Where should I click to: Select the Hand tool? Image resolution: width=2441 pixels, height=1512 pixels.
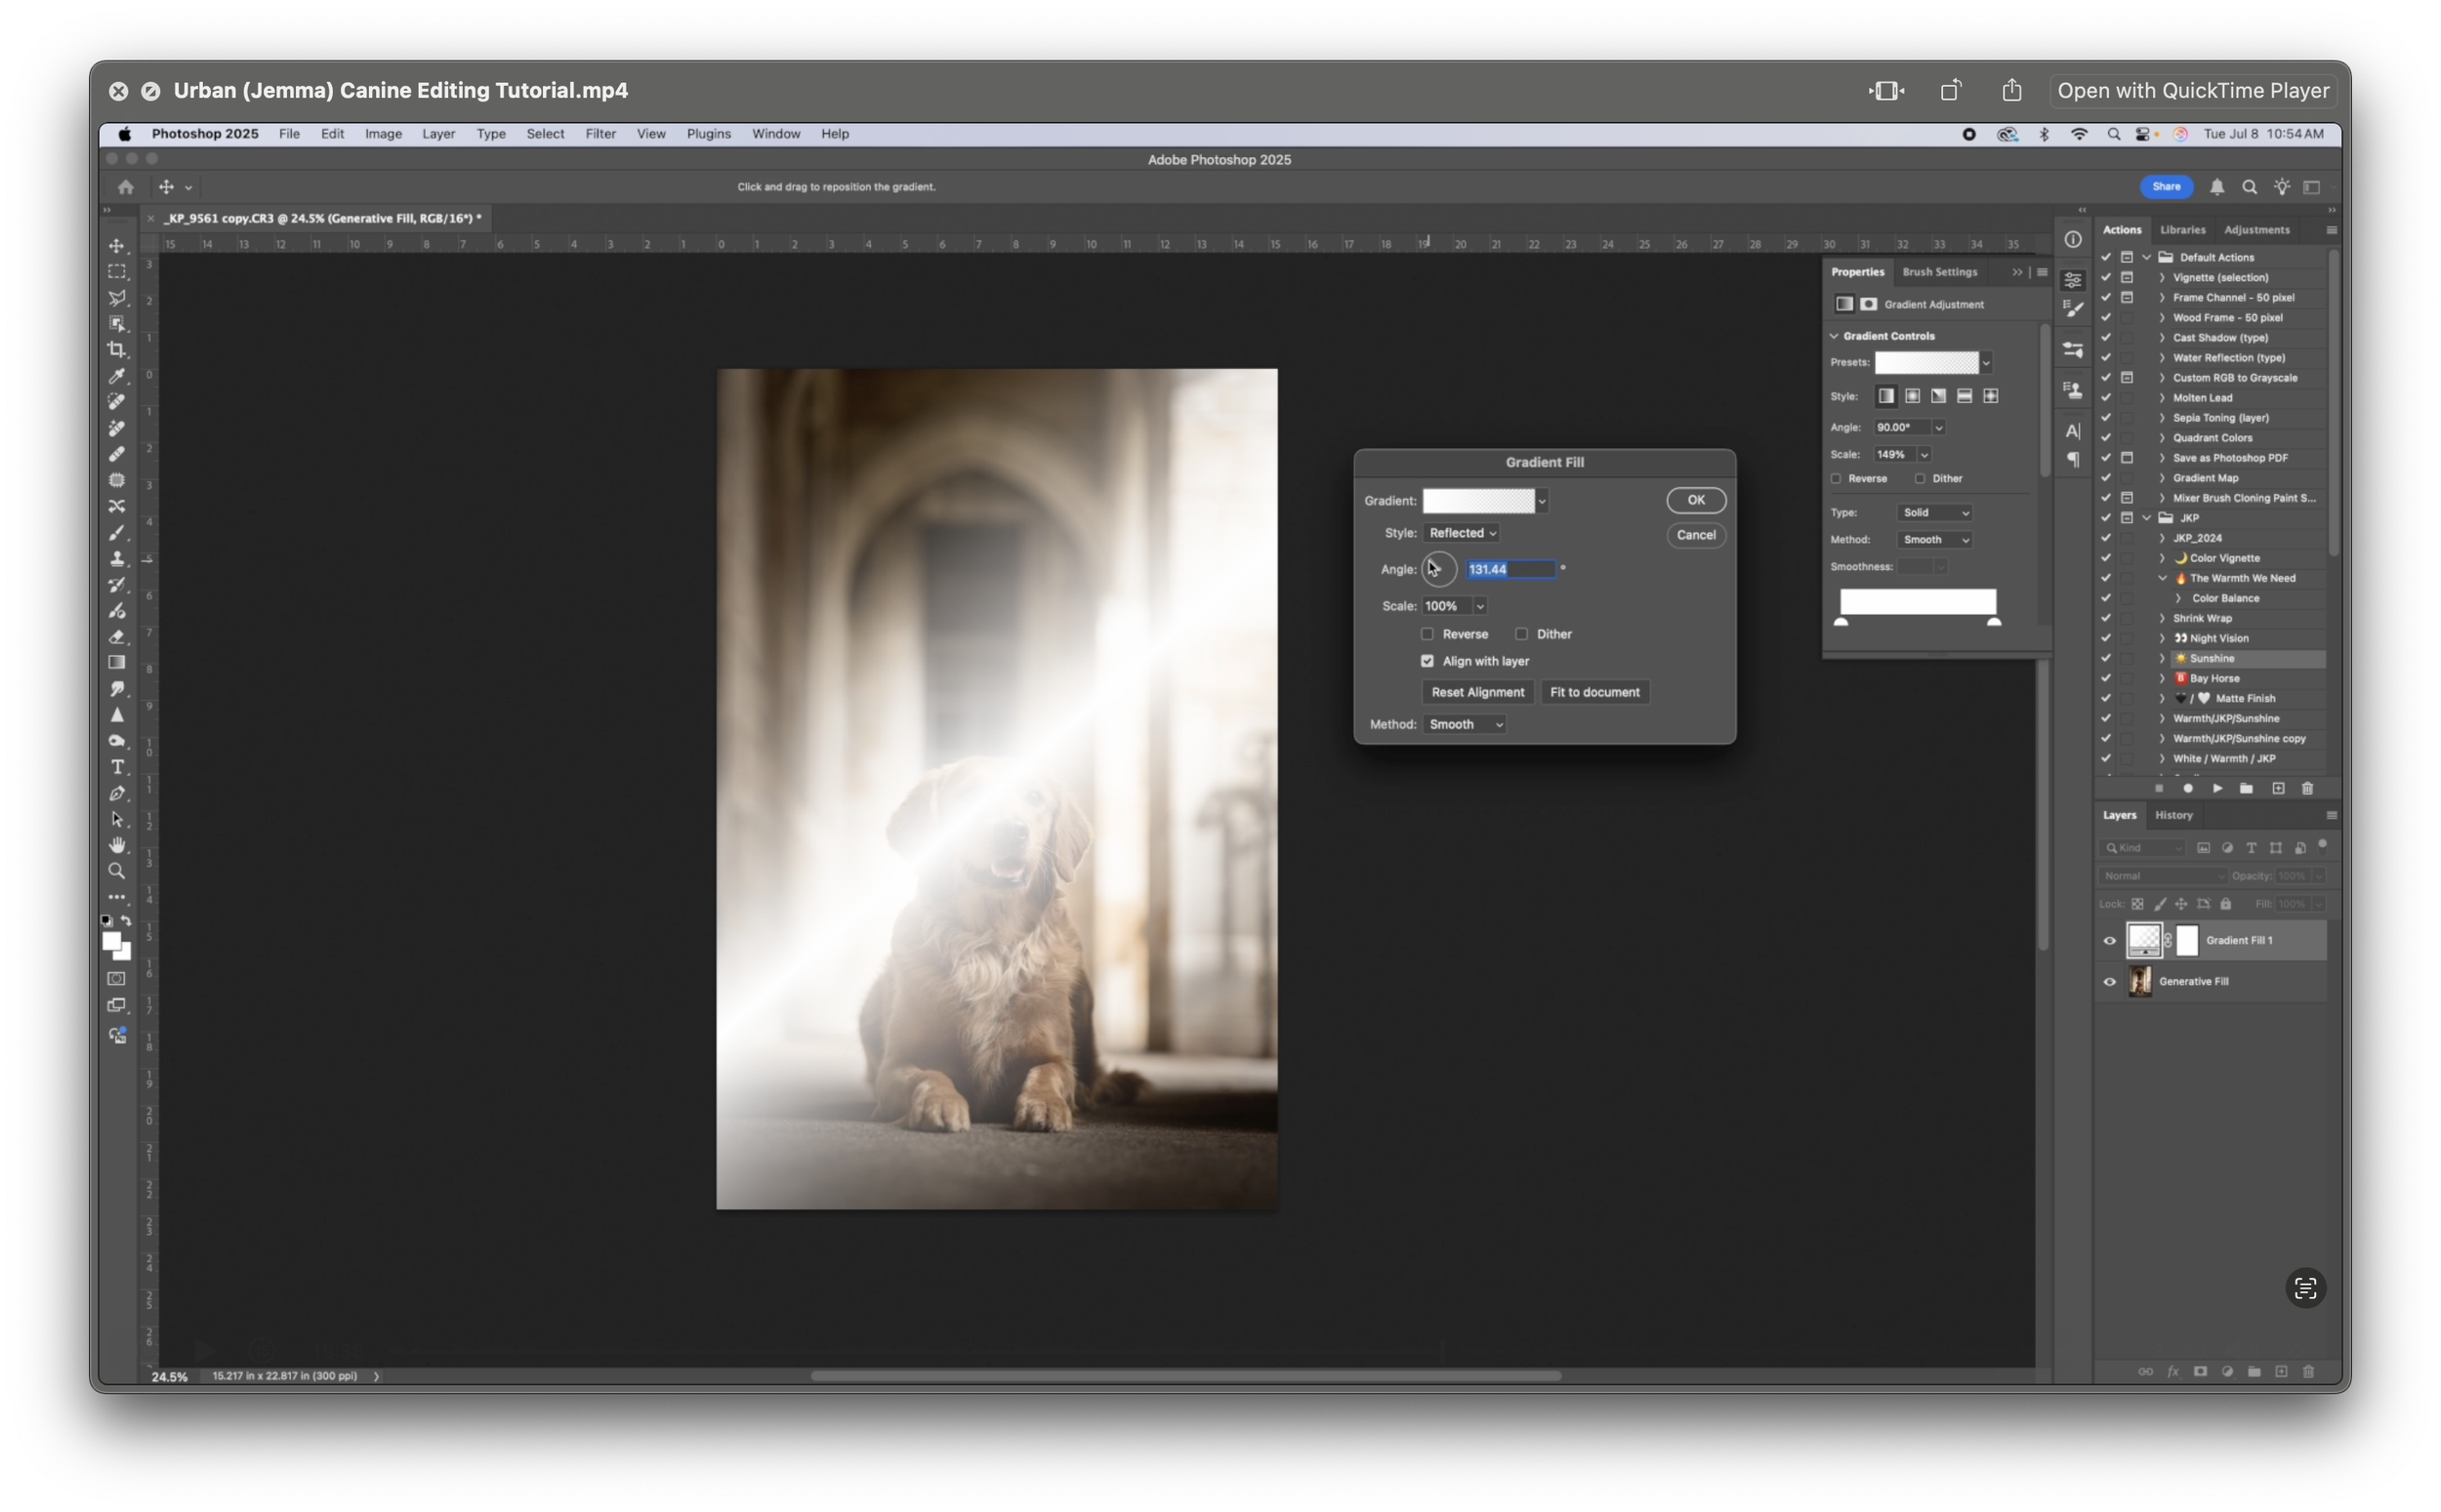[x=117, y=845]
